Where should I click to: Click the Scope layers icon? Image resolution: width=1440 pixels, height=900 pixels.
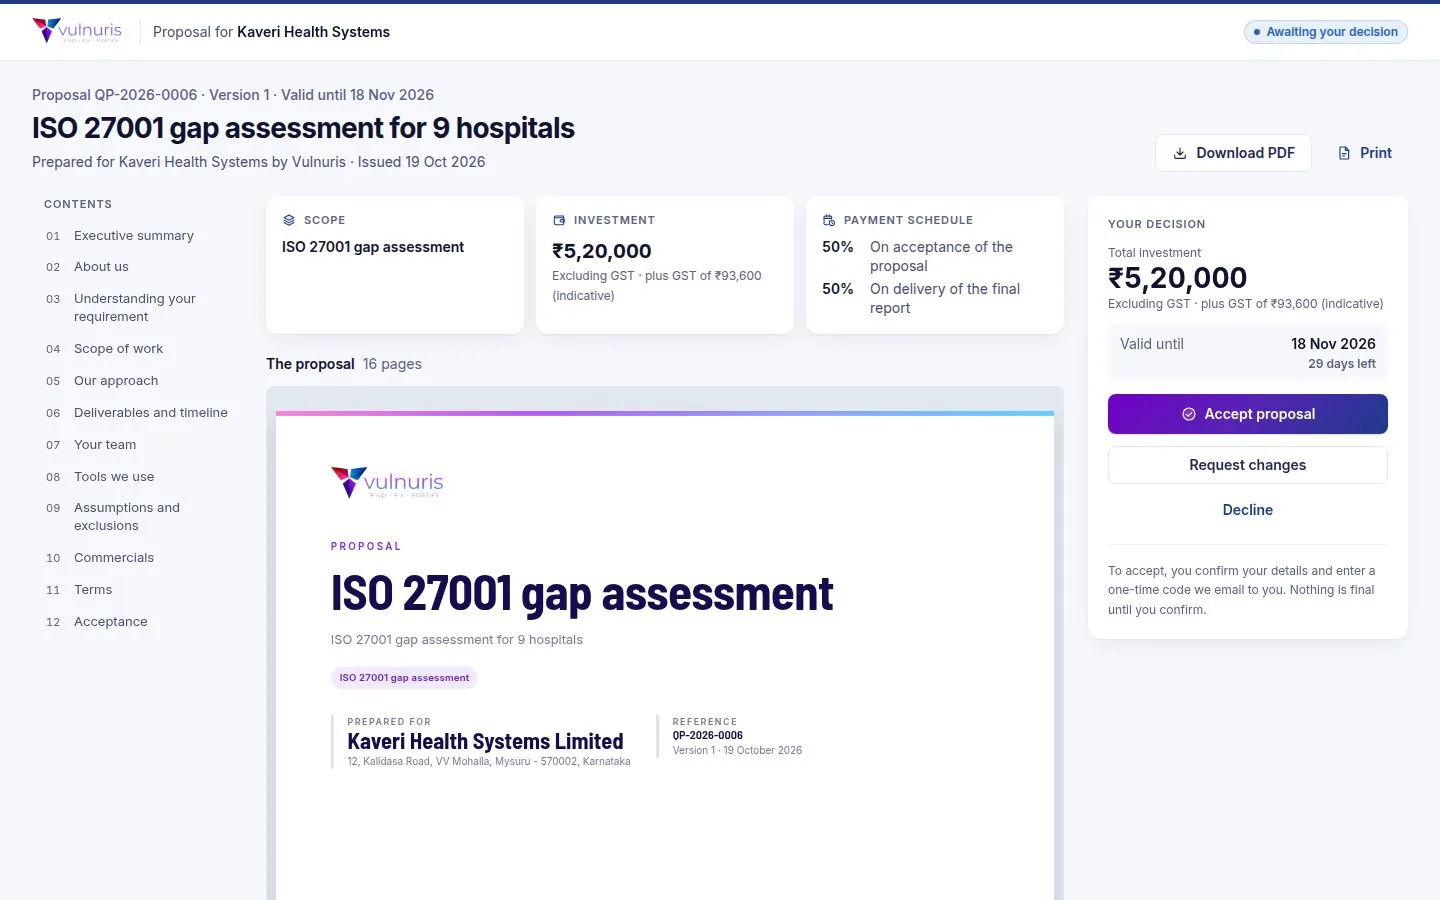pos(289,220)
